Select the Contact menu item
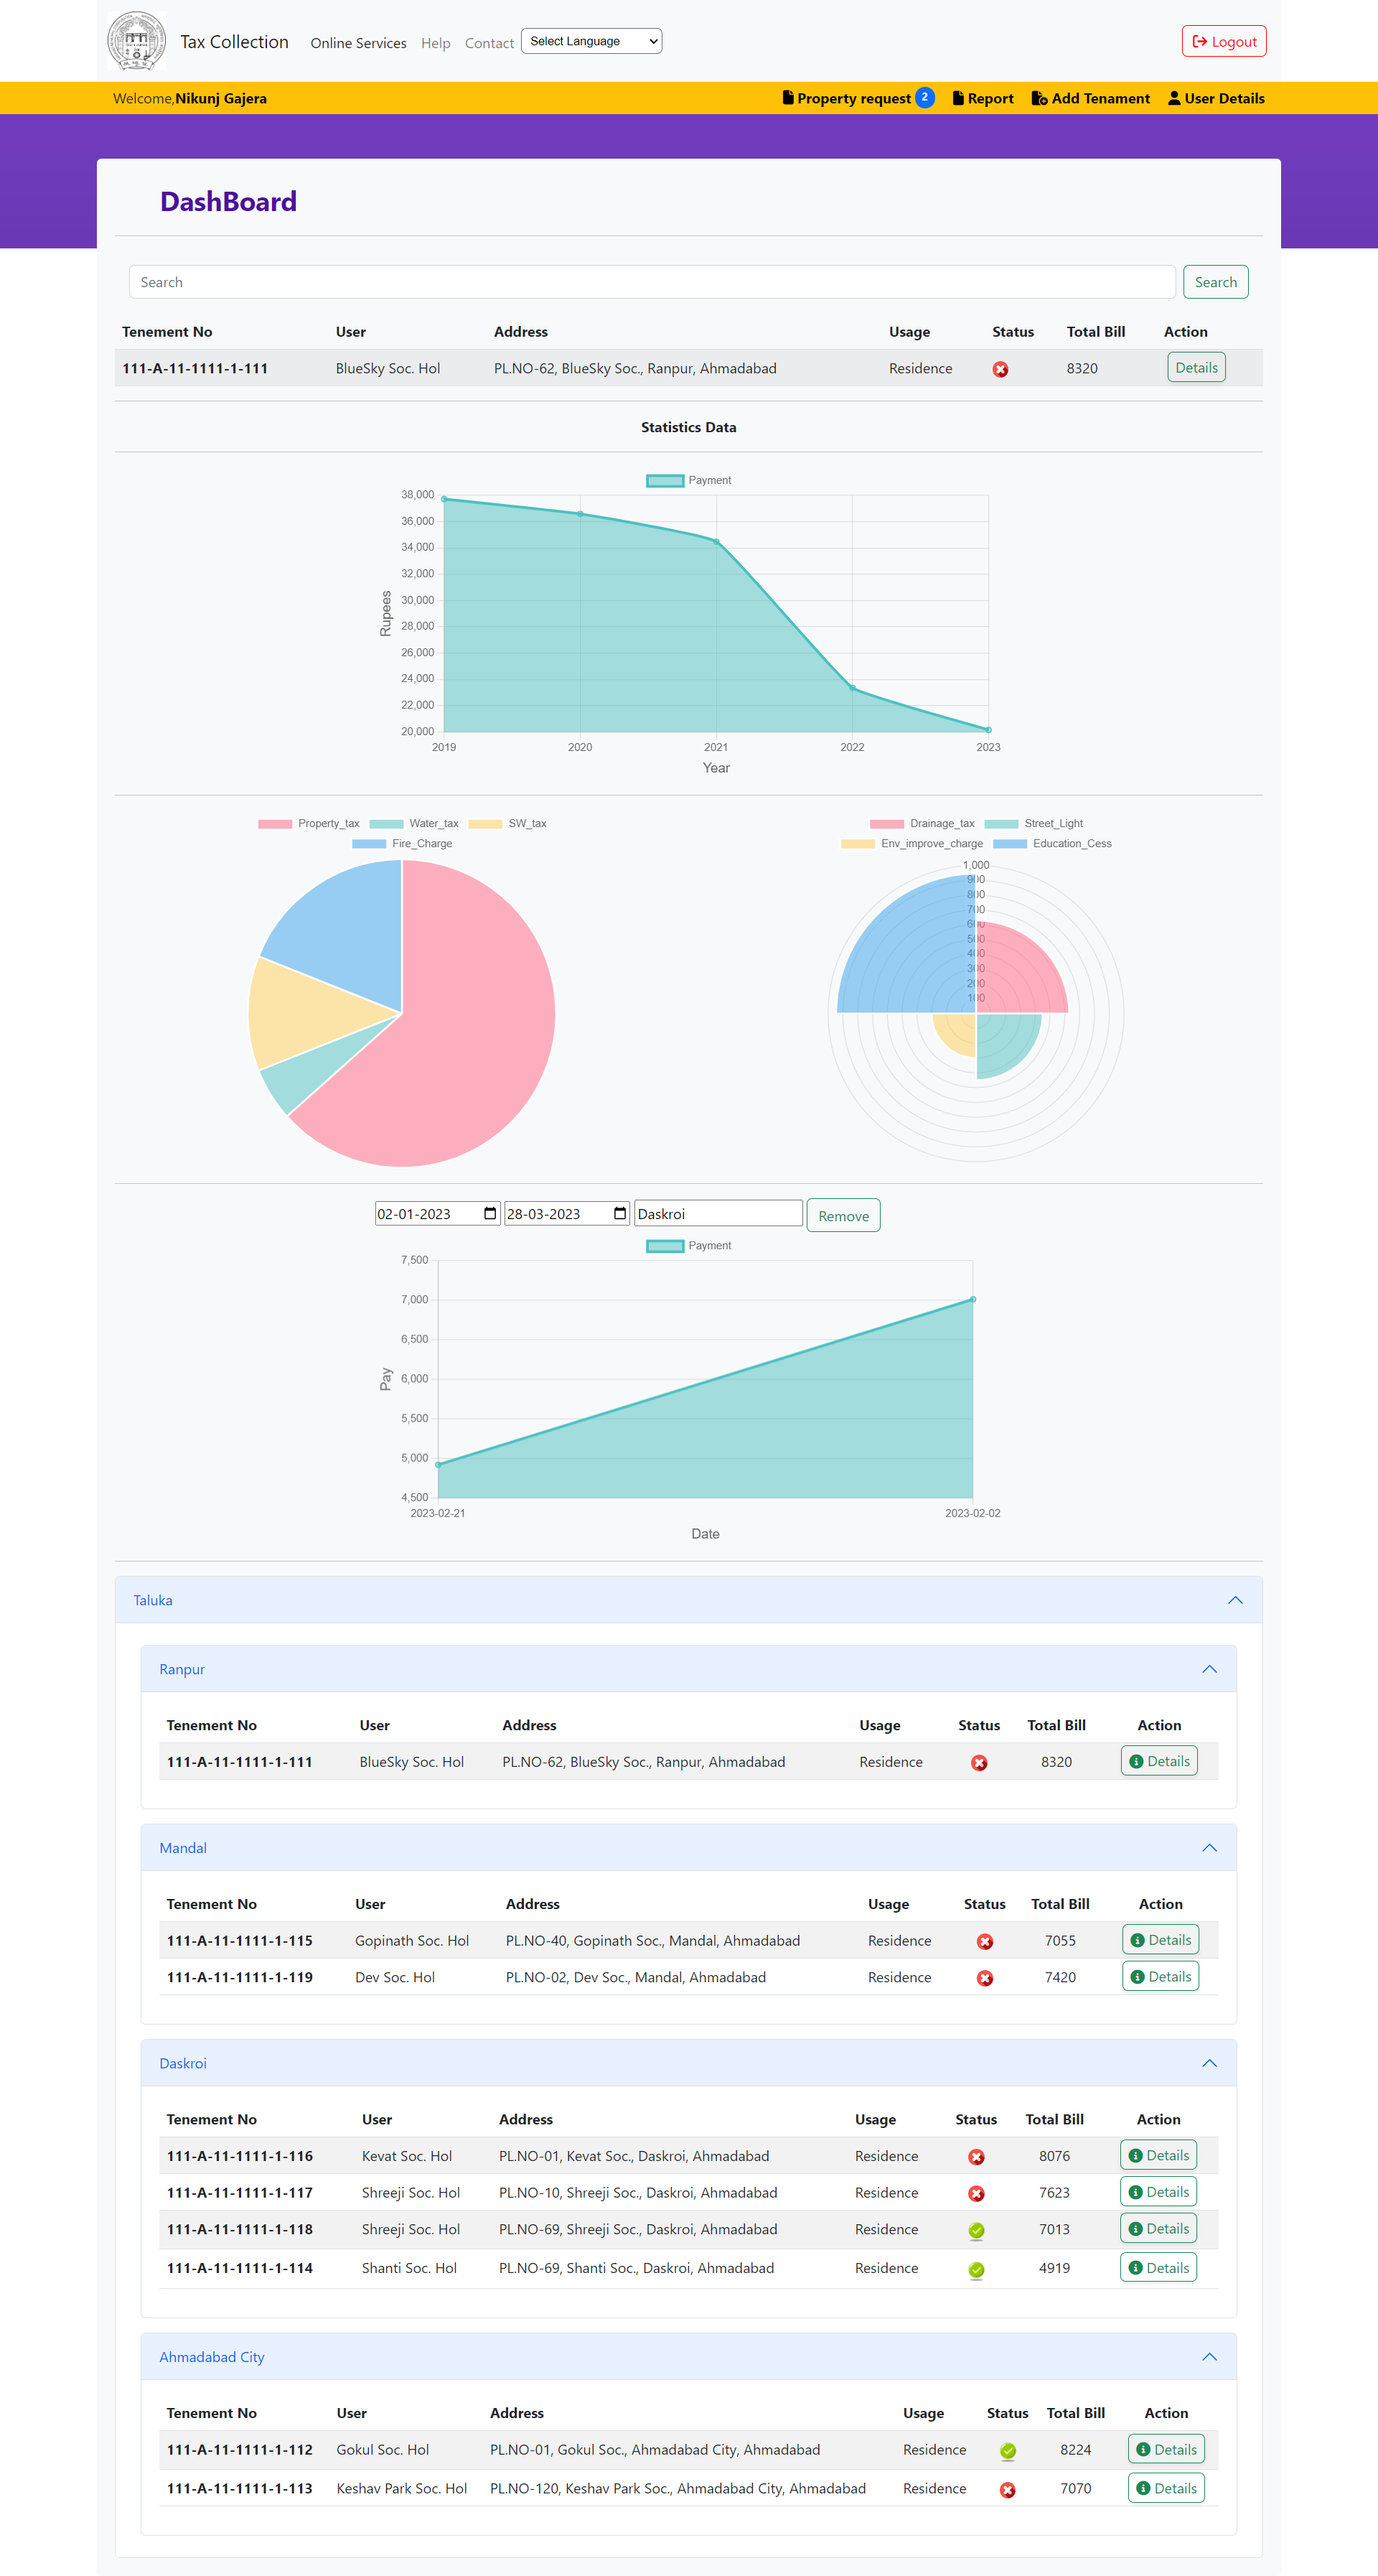Viewport: 1378px width, 2576px height. coord(489,43)
